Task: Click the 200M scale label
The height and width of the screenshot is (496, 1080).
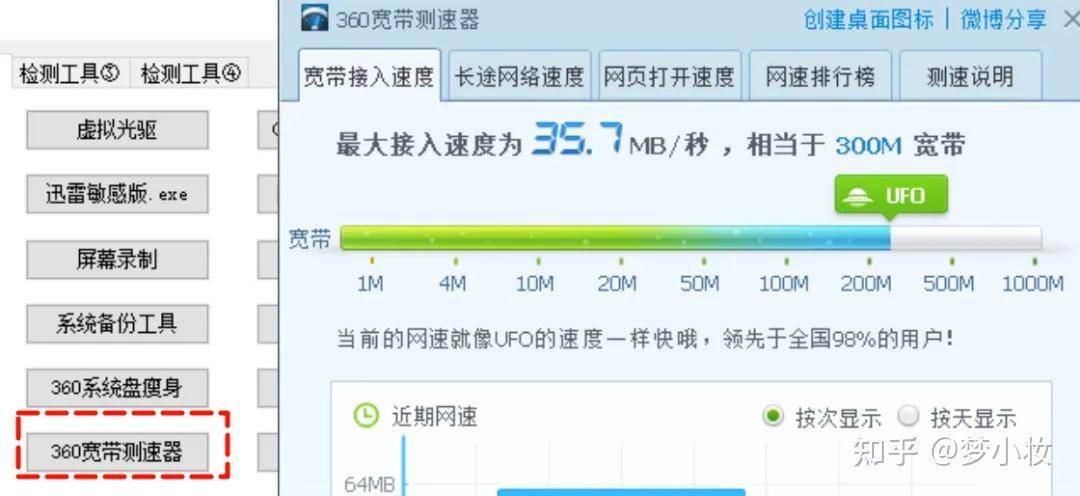Action: coord(866,283)
